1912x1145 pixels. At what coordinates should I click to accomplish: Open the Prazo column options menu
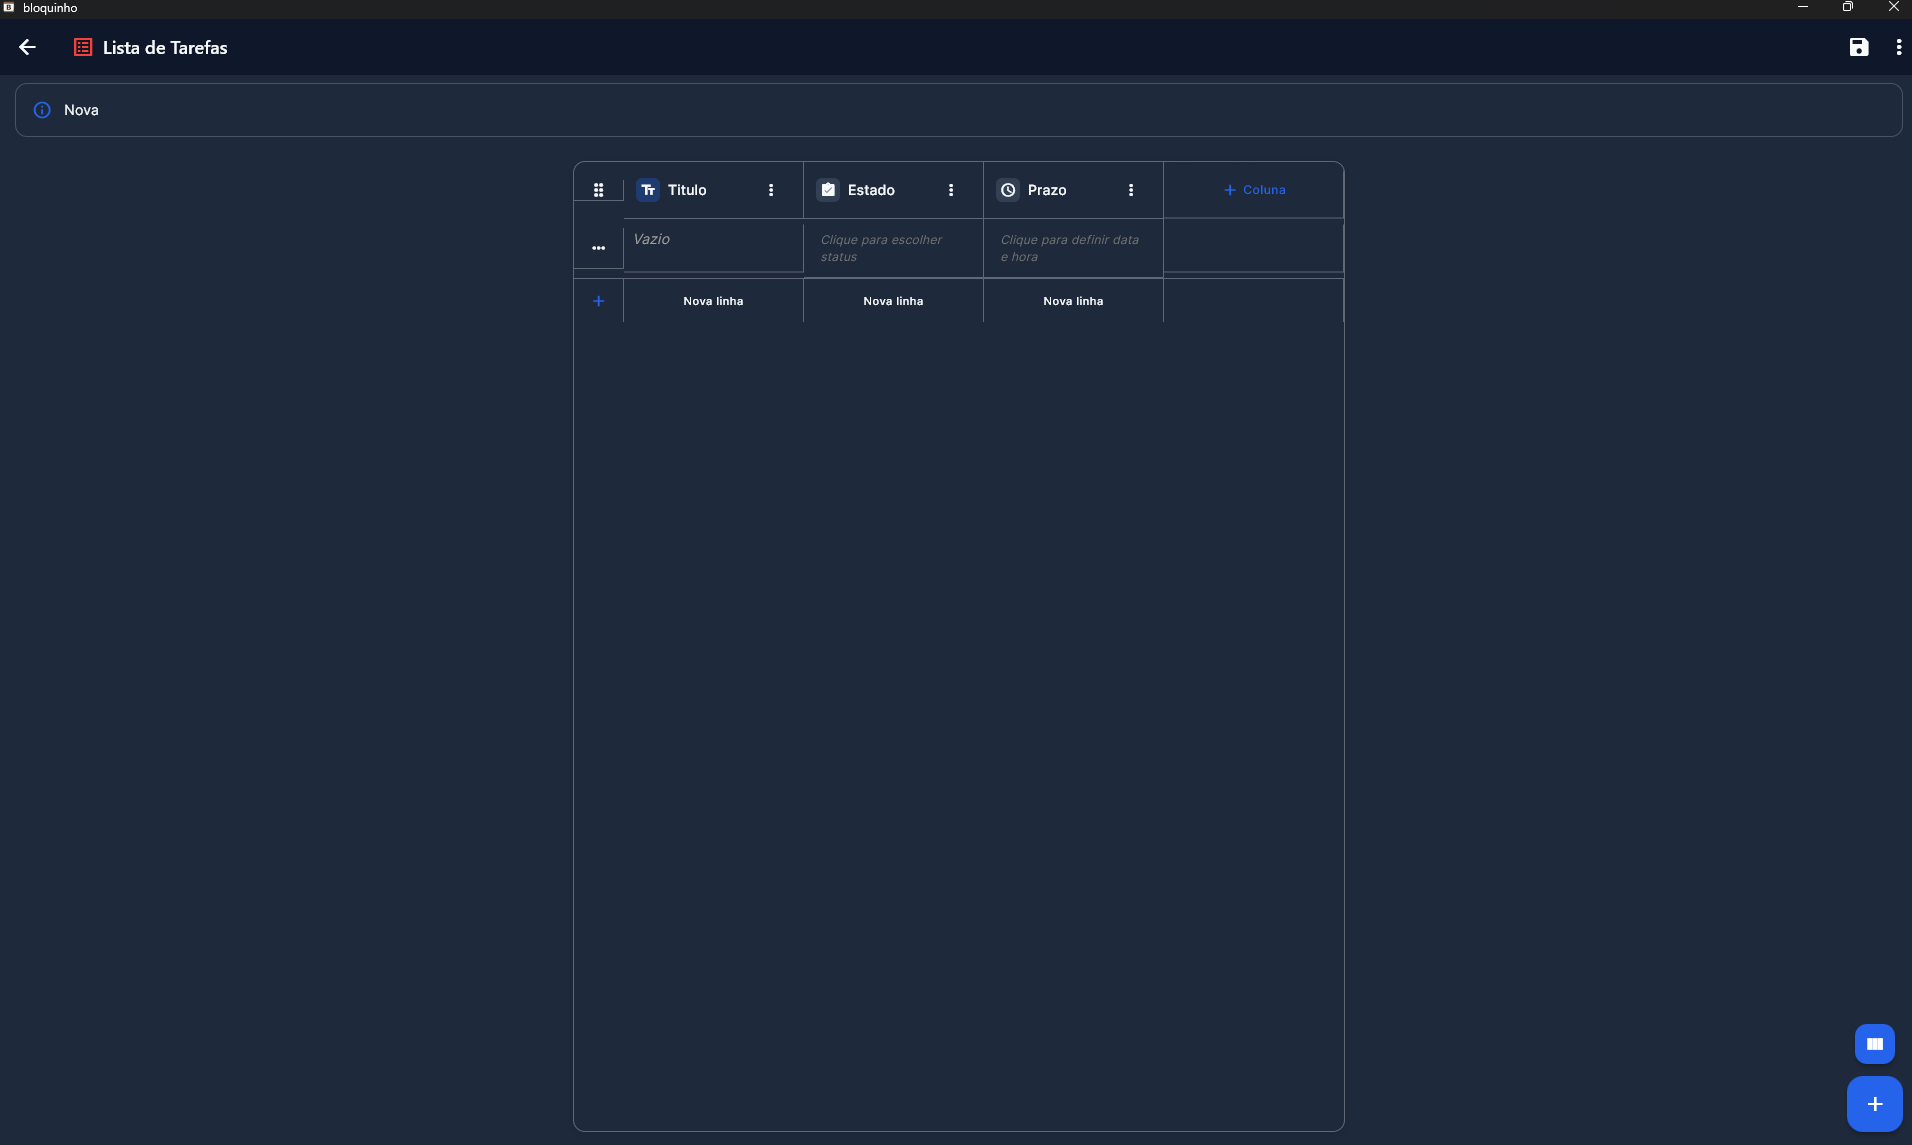[x=1131, y=190]
